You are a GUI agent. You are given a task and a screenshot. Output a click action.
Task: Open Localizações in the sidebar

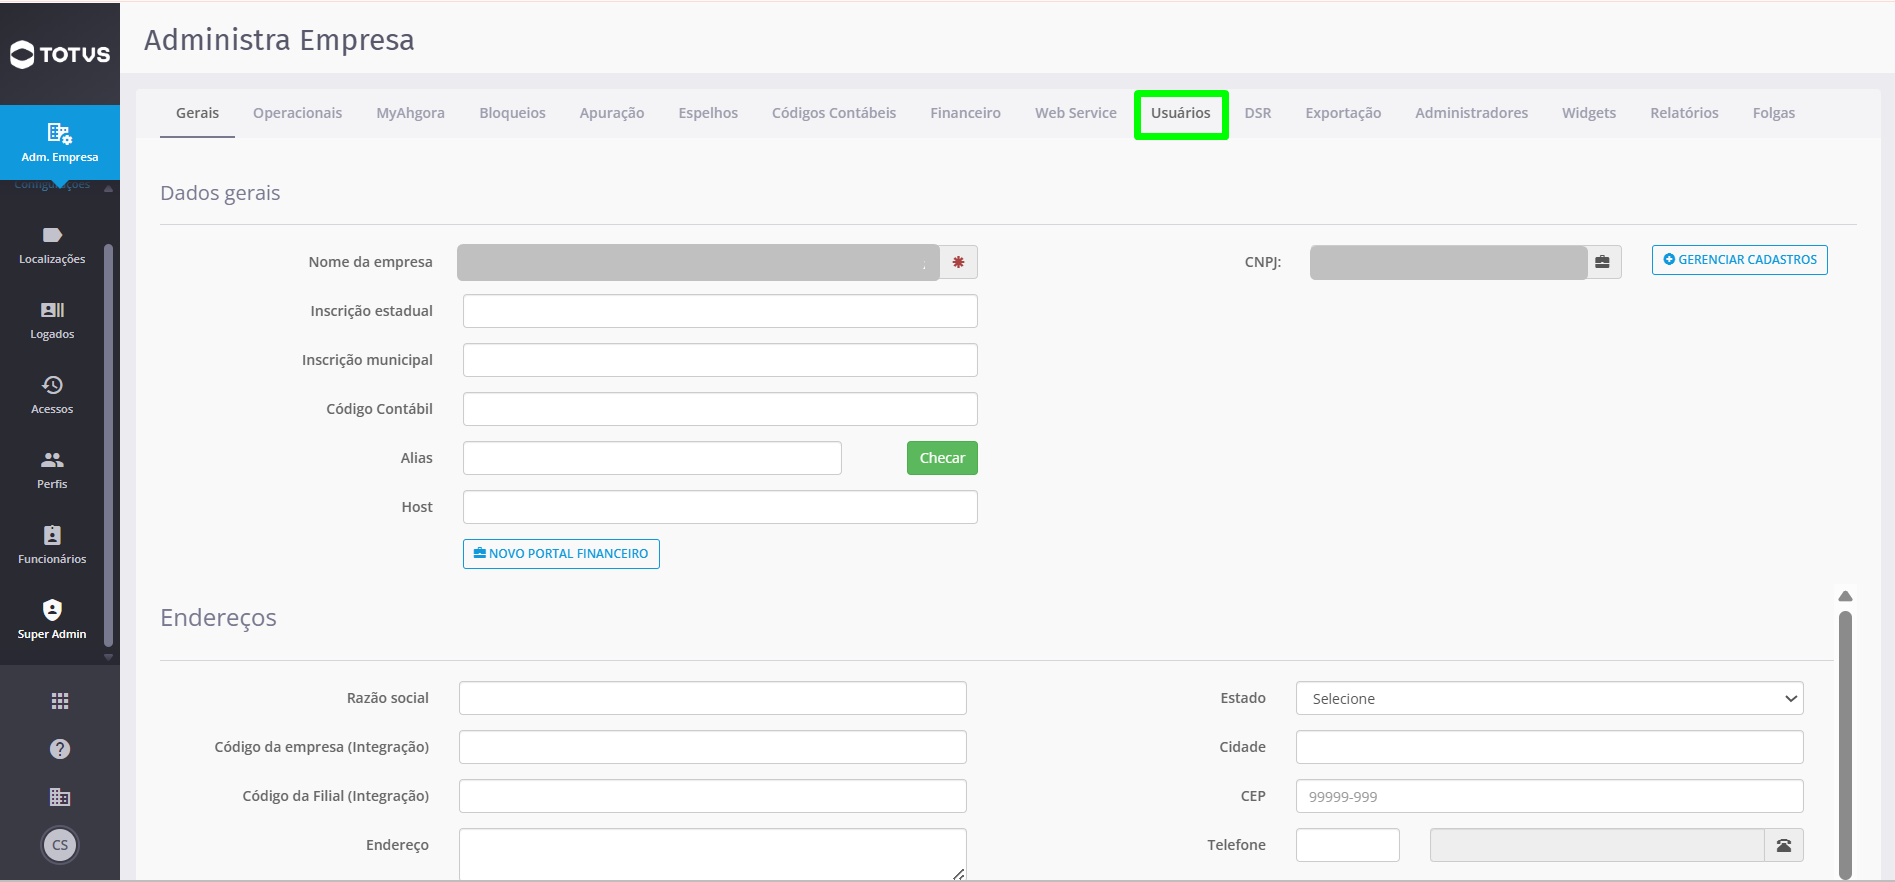pos(52,245)
